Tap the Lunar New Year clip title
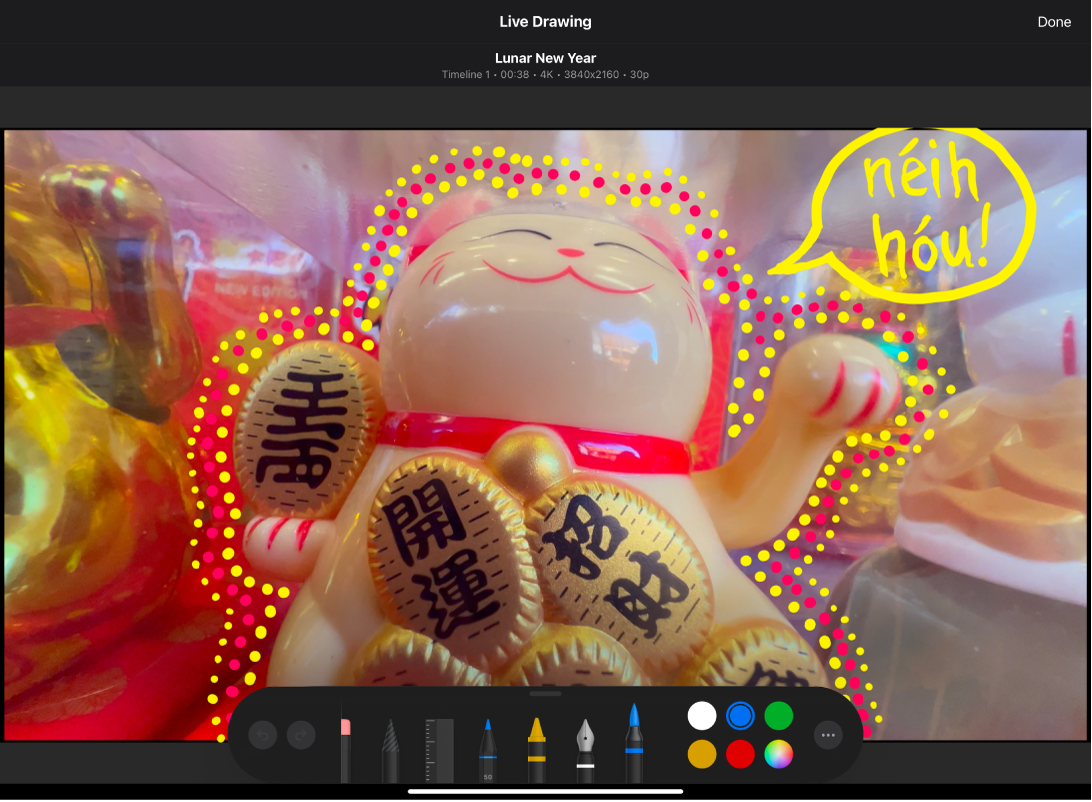This screenshot has height=802, width=1092. coord(546,58)
